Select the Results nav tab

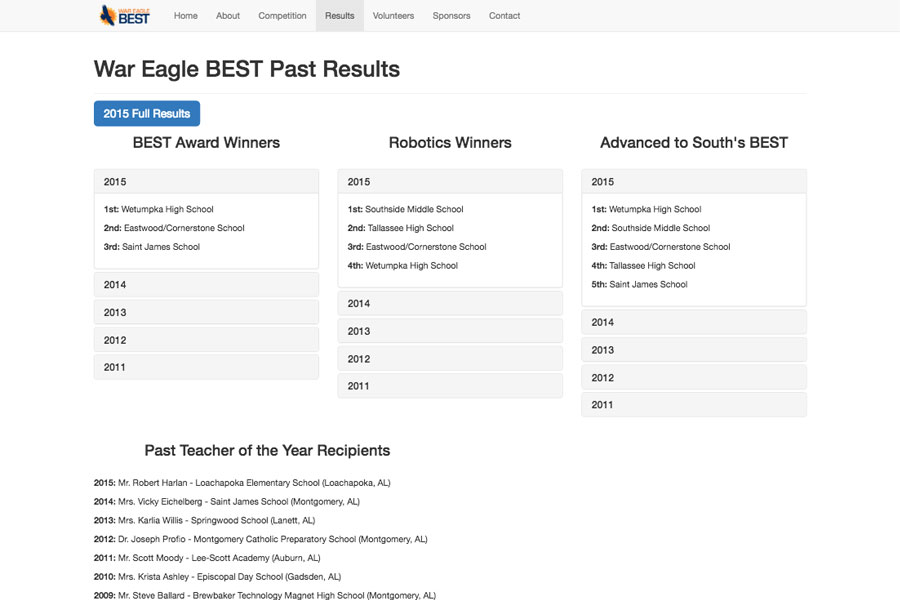tap(340, 16)
